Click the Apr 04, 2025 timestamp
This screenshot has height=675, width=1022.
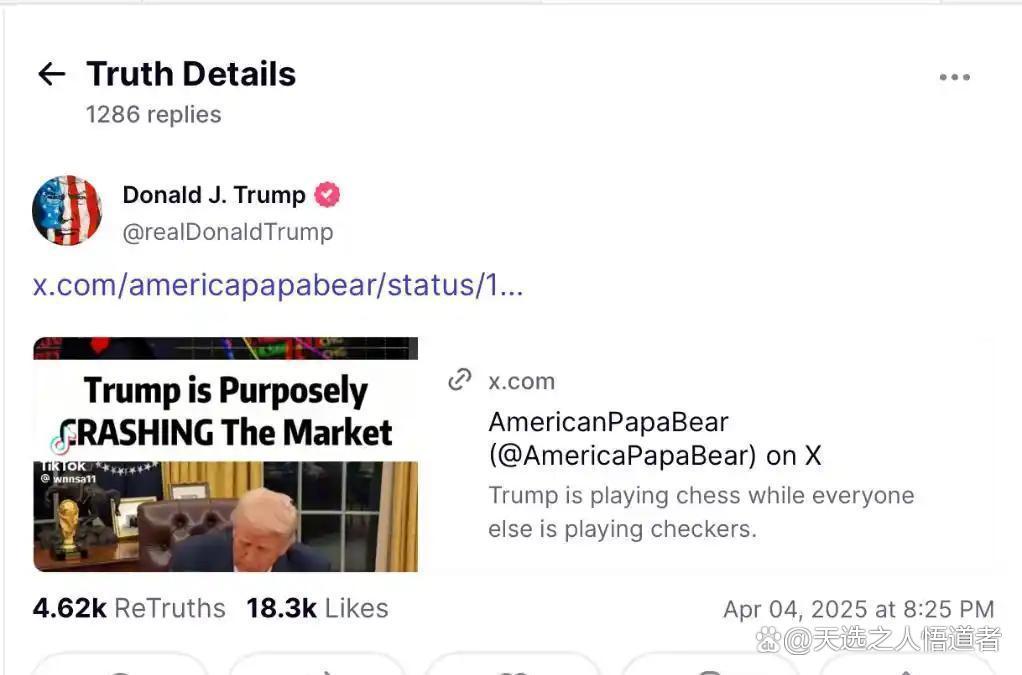(x=858, y=609)
